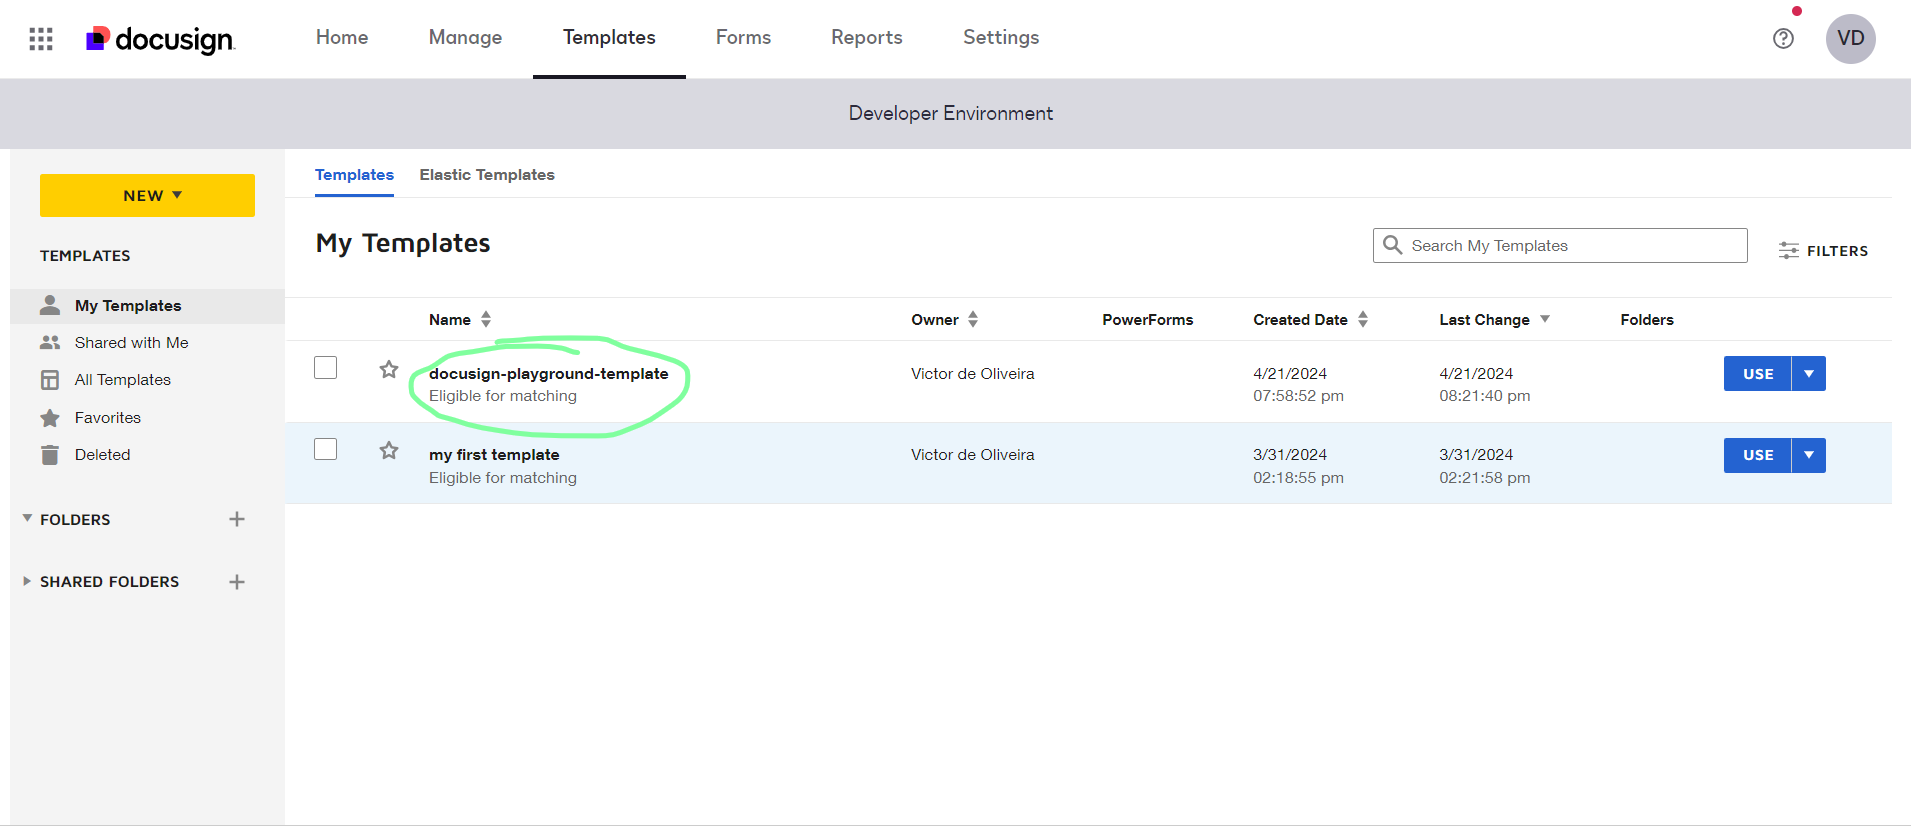Open FILTERS panel

pyautogui.click(x=1823, y=251)
